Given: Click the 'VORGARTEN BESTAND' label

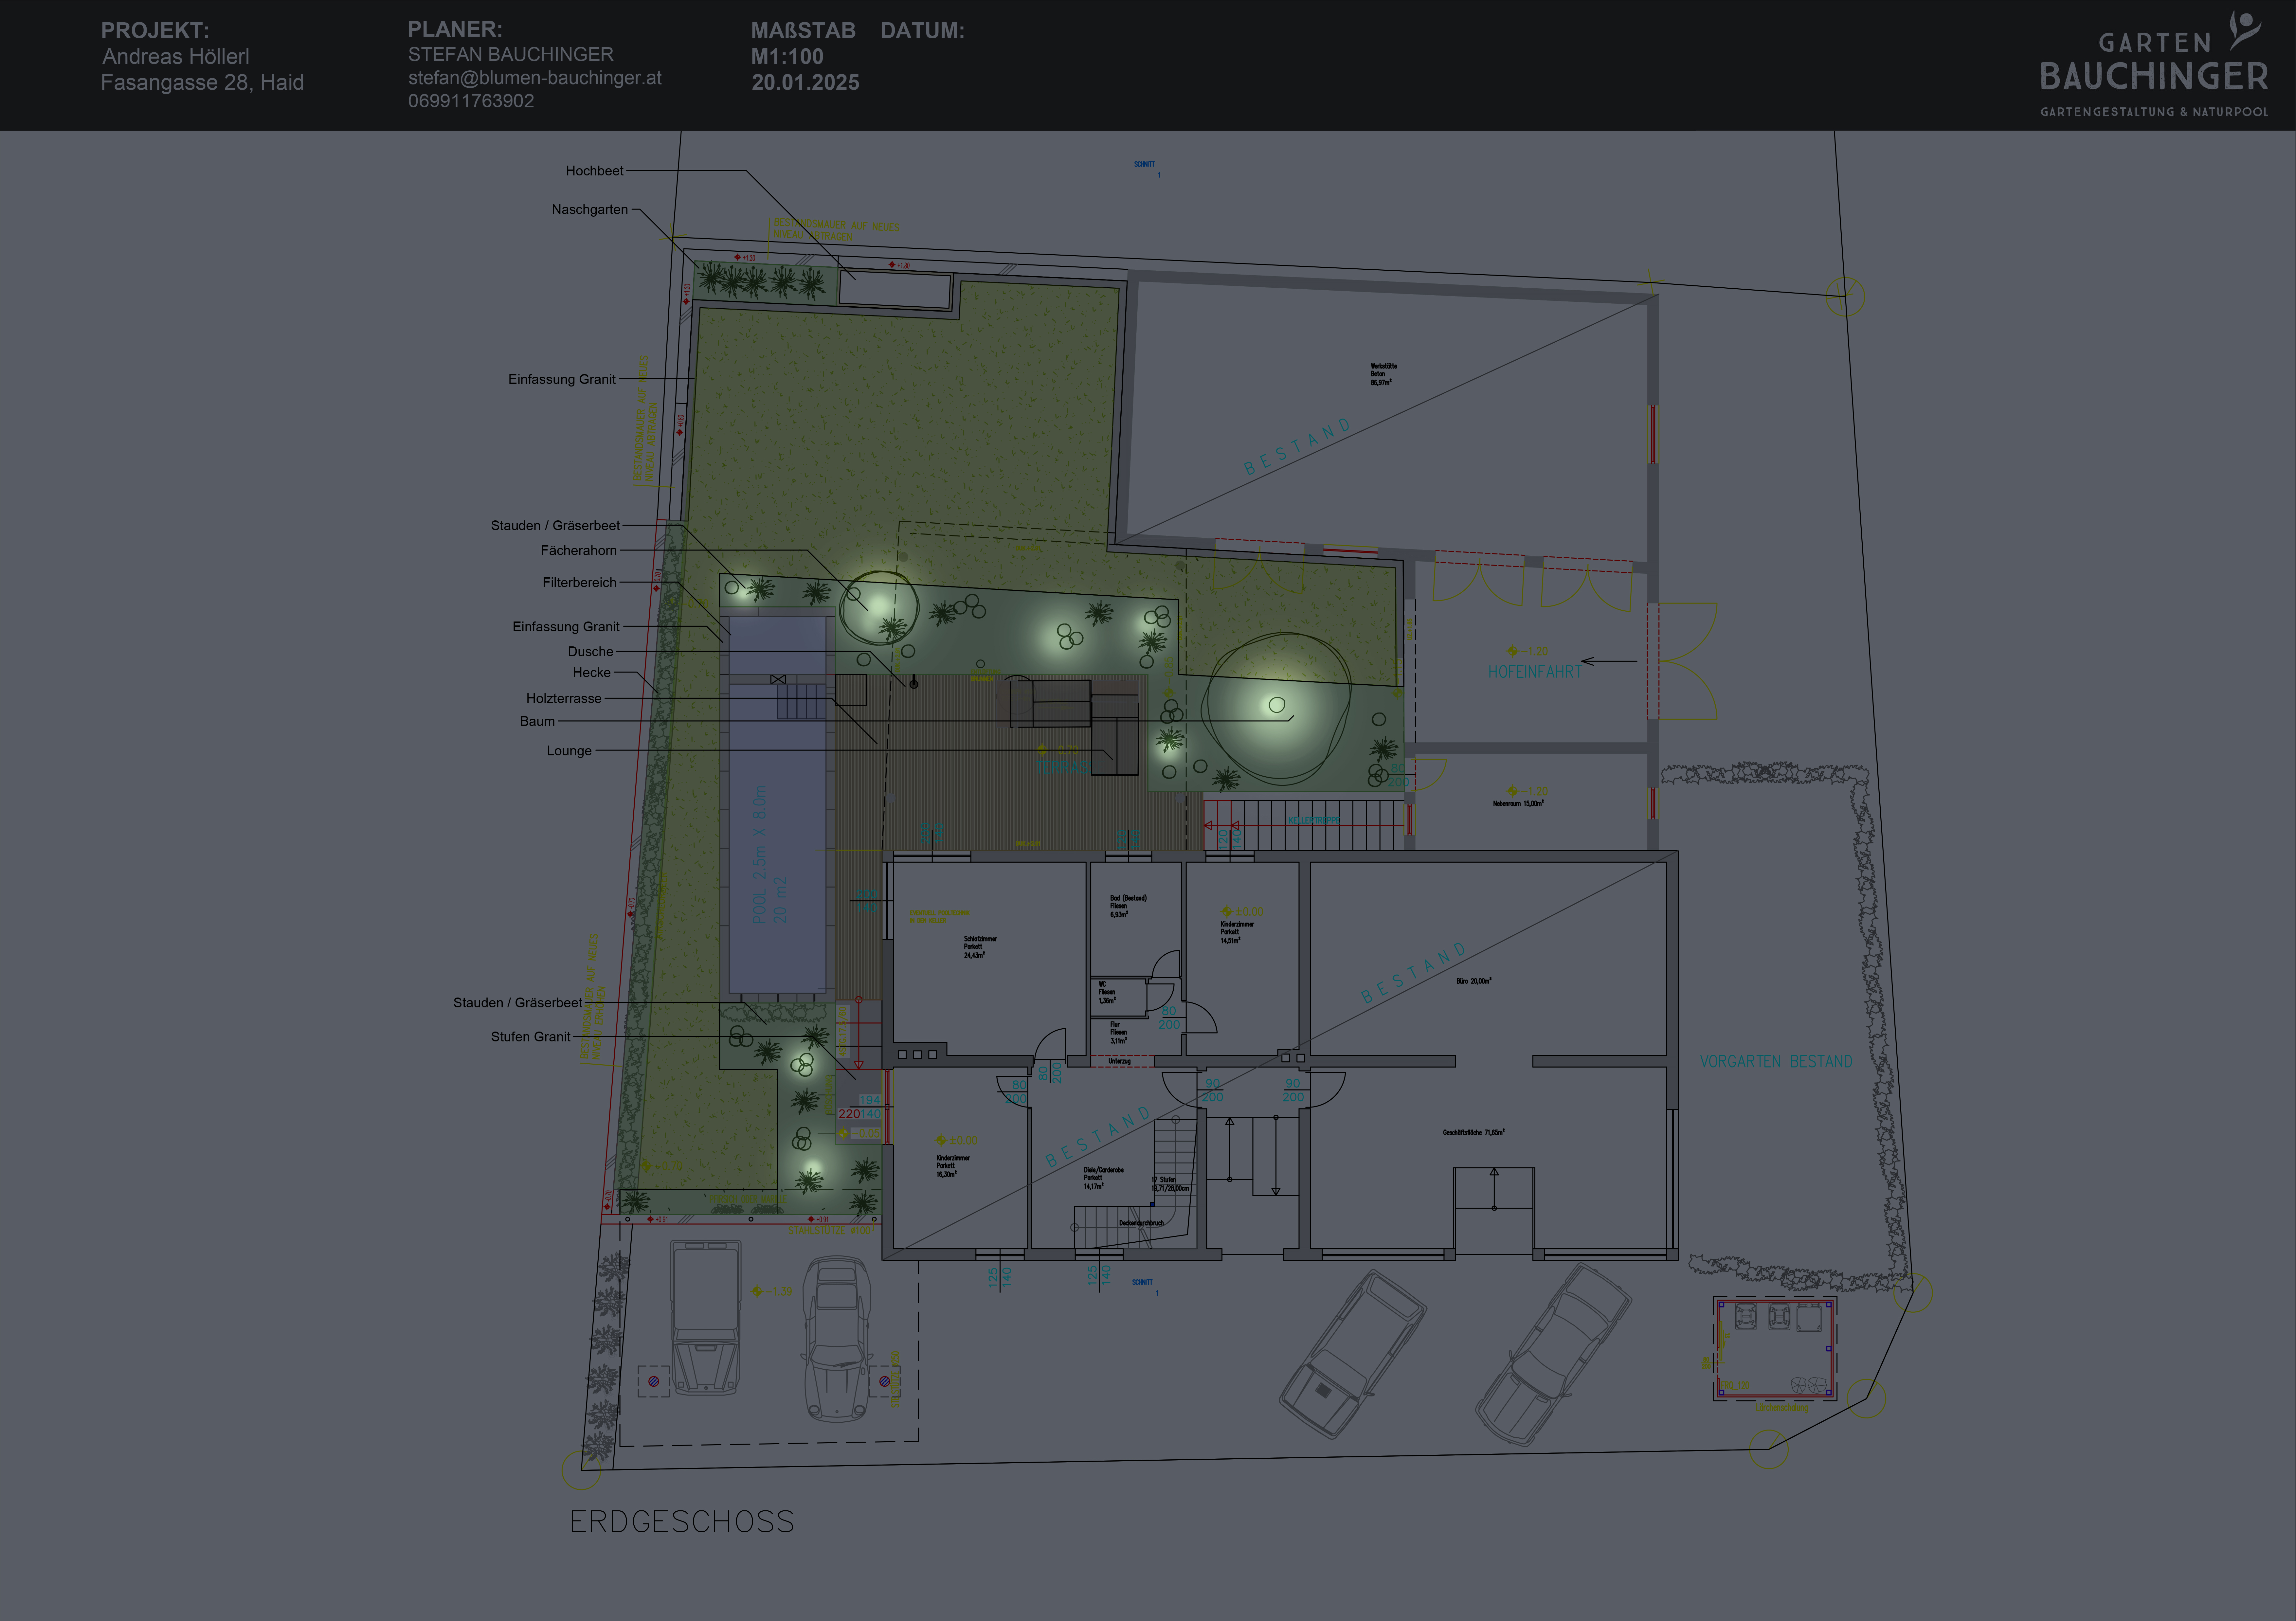Looking at the screenshot, I should (x=1776, y=1062).
